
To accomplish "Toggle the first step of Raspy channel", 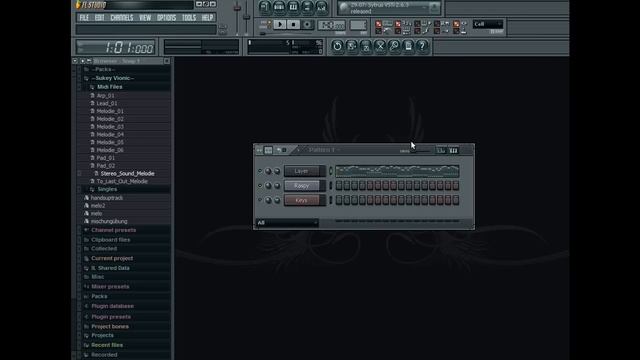I will [x=339, y=186].
